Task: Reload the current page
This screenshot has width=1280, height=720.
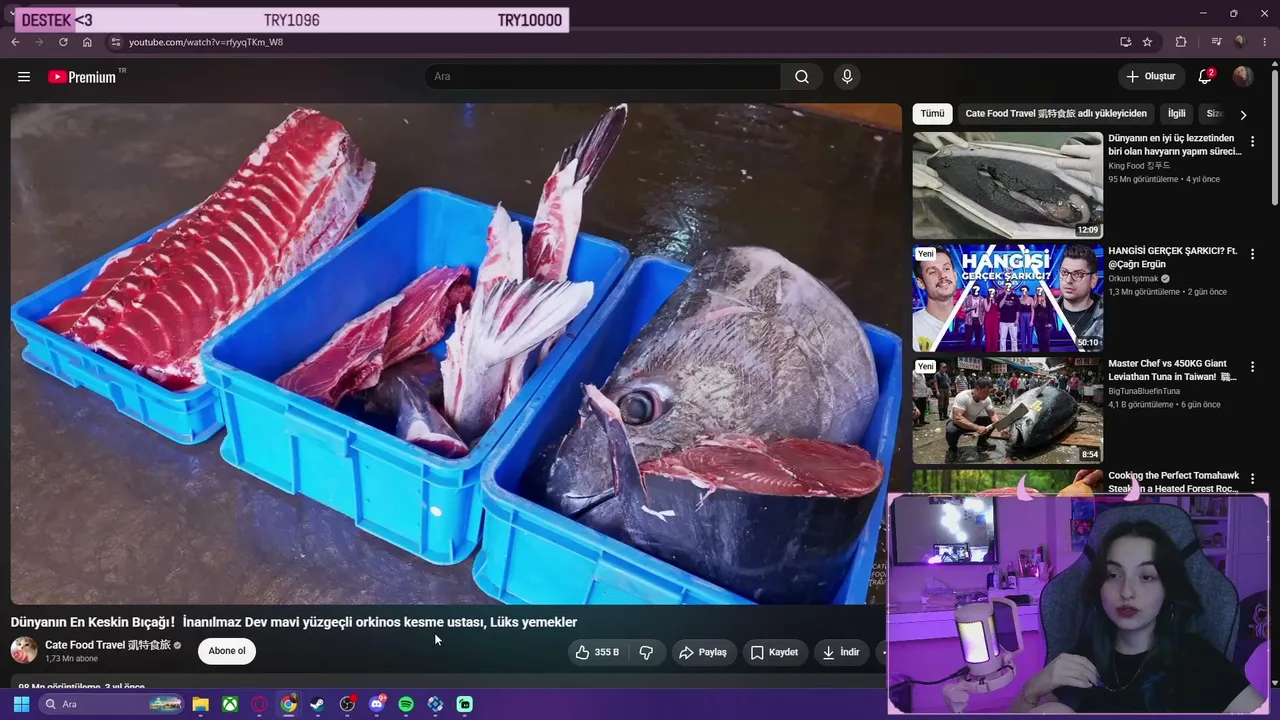Action: tap(63, 42)
